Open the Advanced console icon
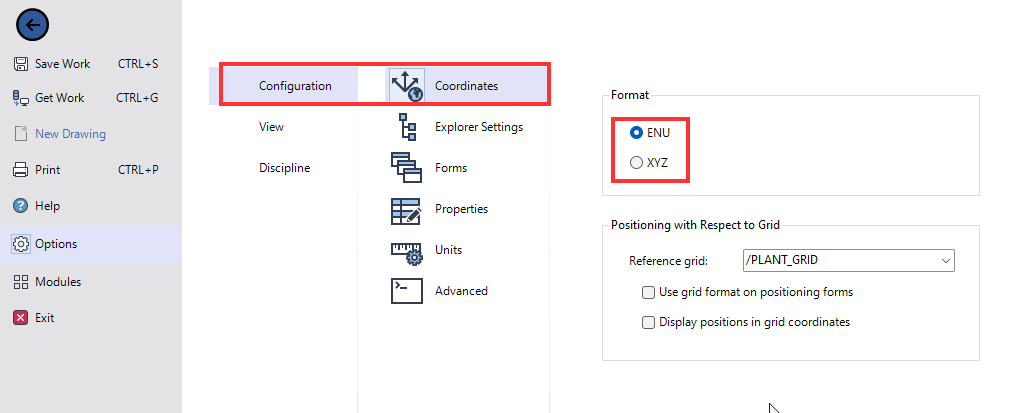The width and height of the screenshot is (1010, 413). pos(406,291)
